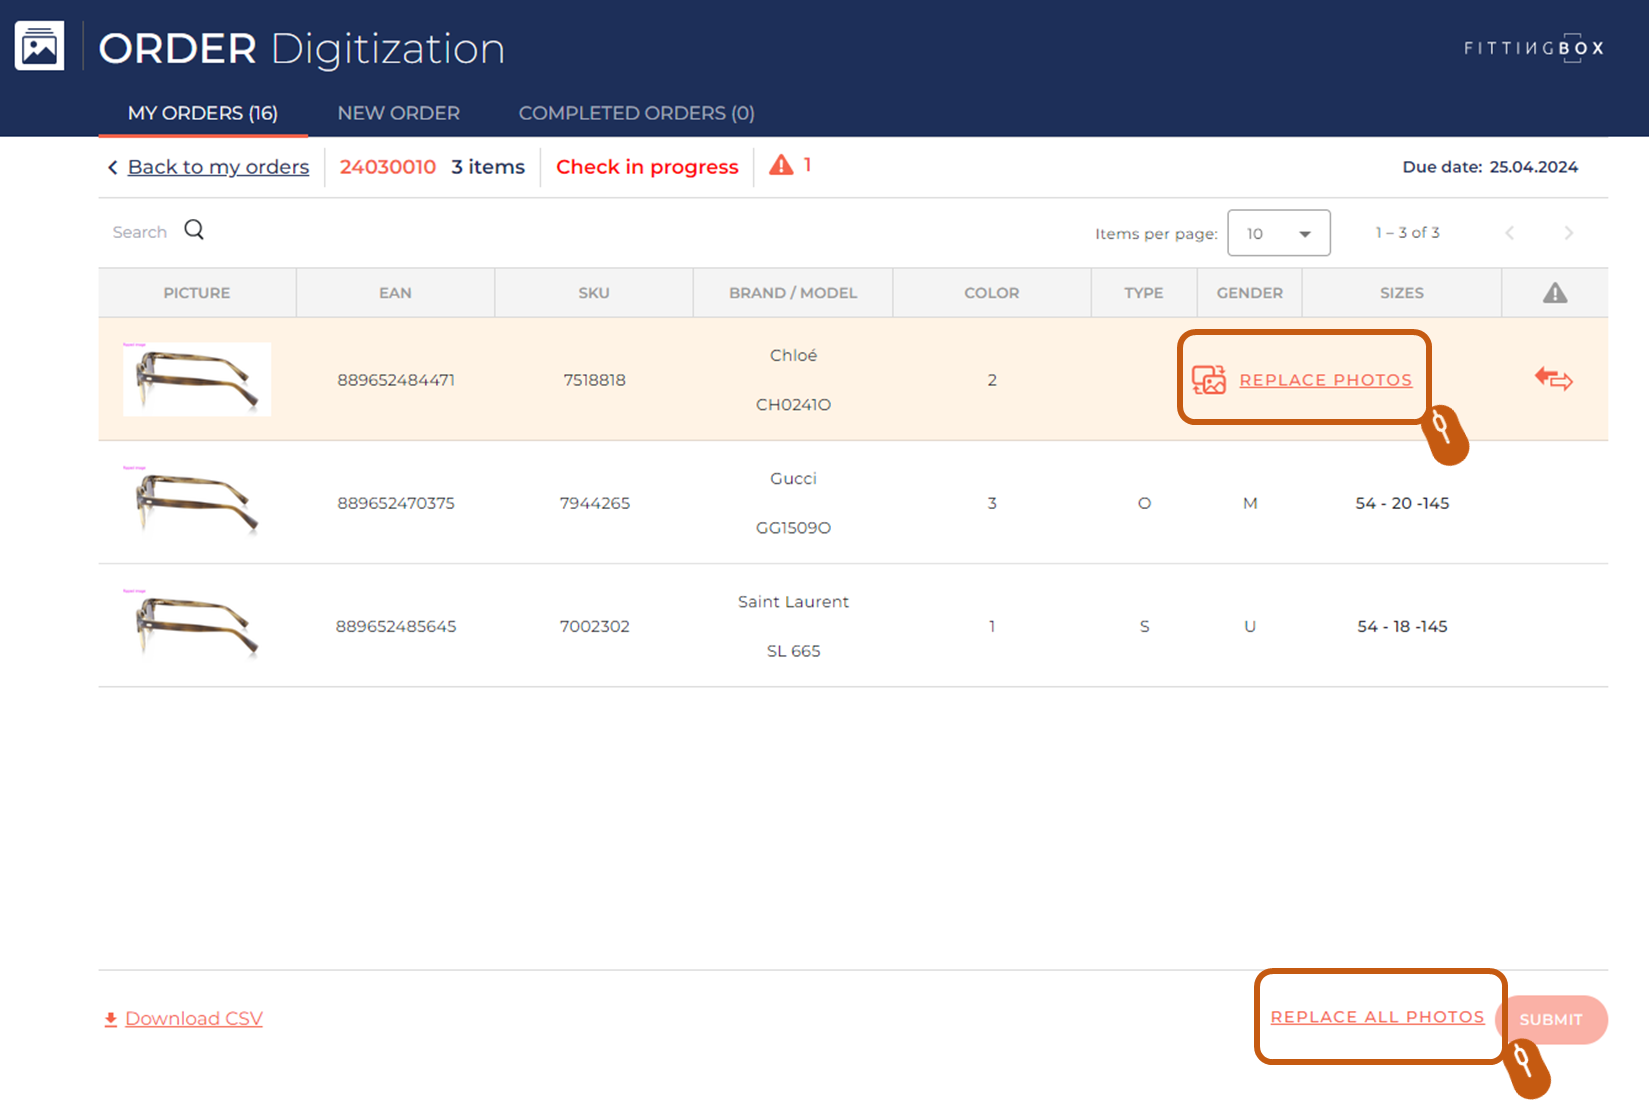Click the Replace Photos link

tap(1325, 380)
